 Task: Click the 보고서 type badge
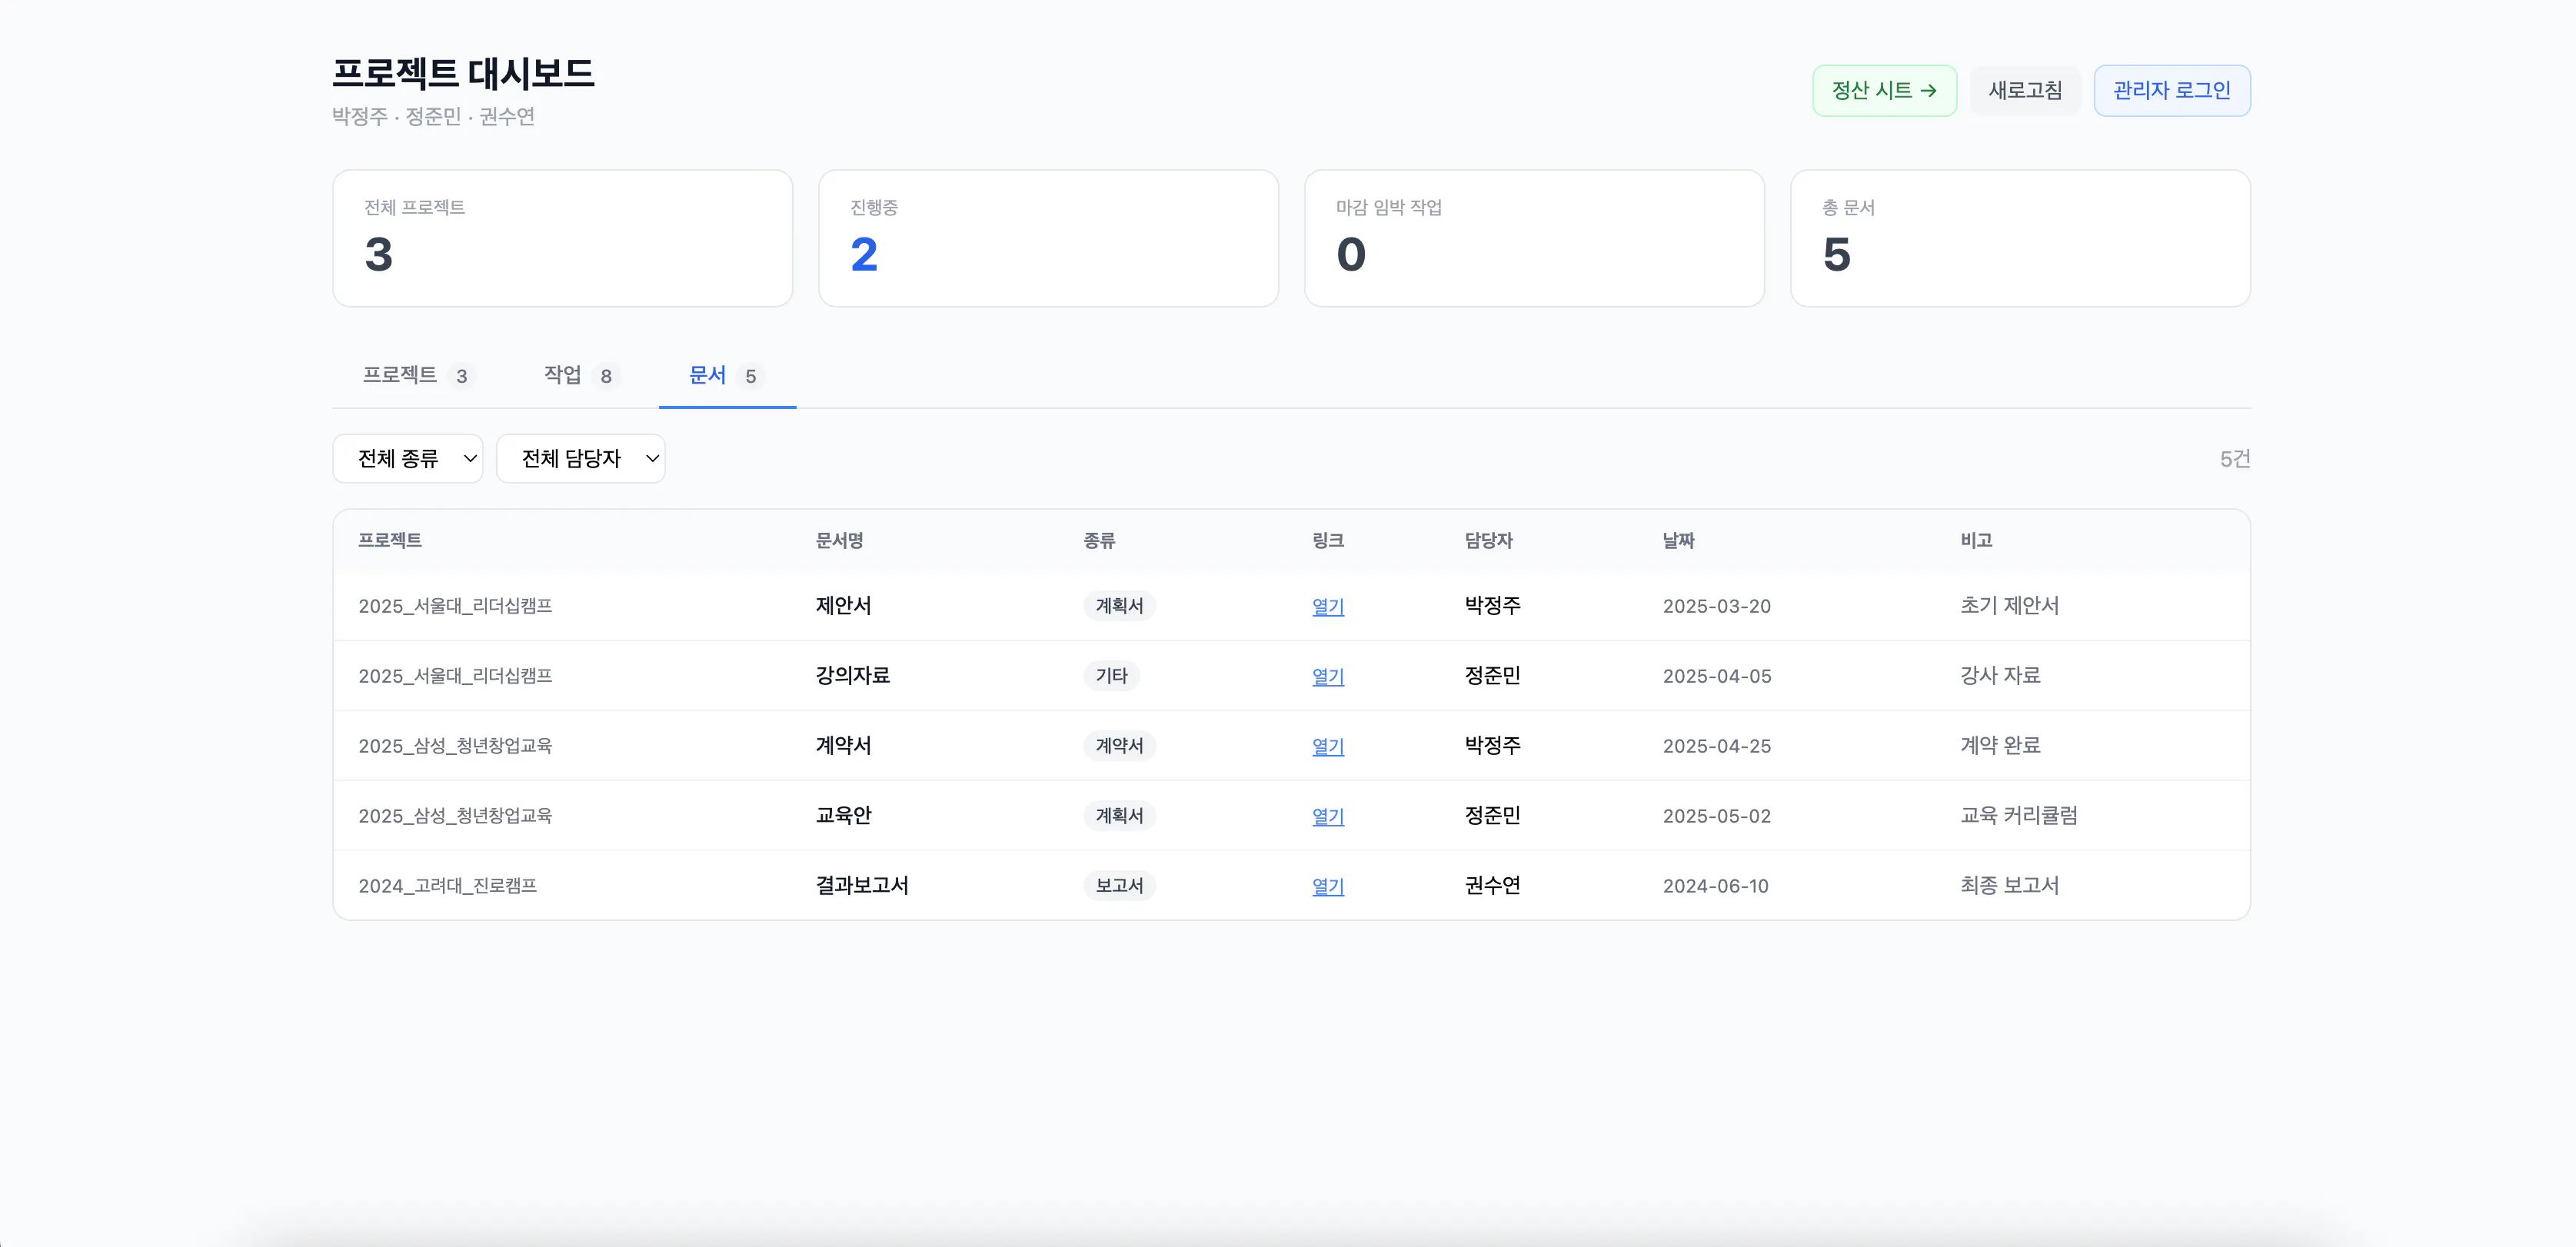[1120, 886]
